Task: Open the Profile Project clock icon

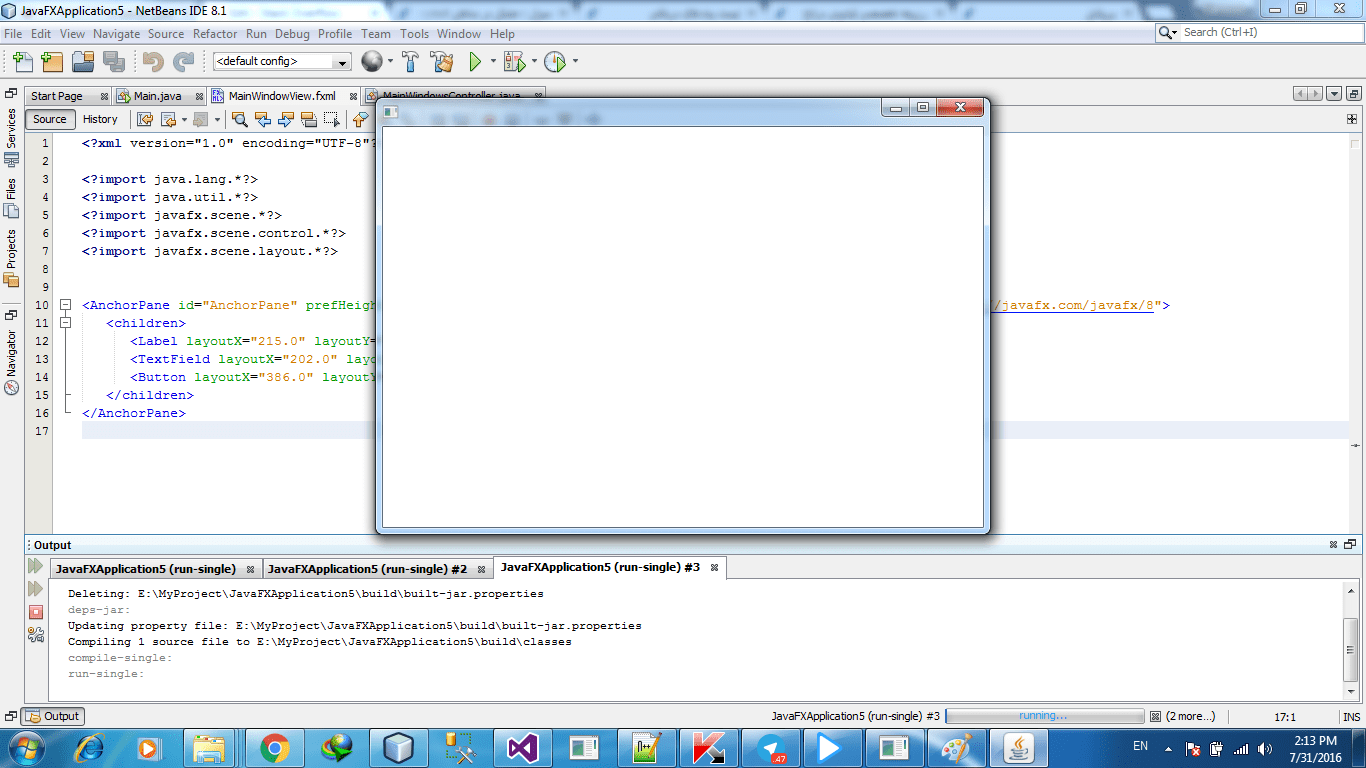Action: point(556,61)
